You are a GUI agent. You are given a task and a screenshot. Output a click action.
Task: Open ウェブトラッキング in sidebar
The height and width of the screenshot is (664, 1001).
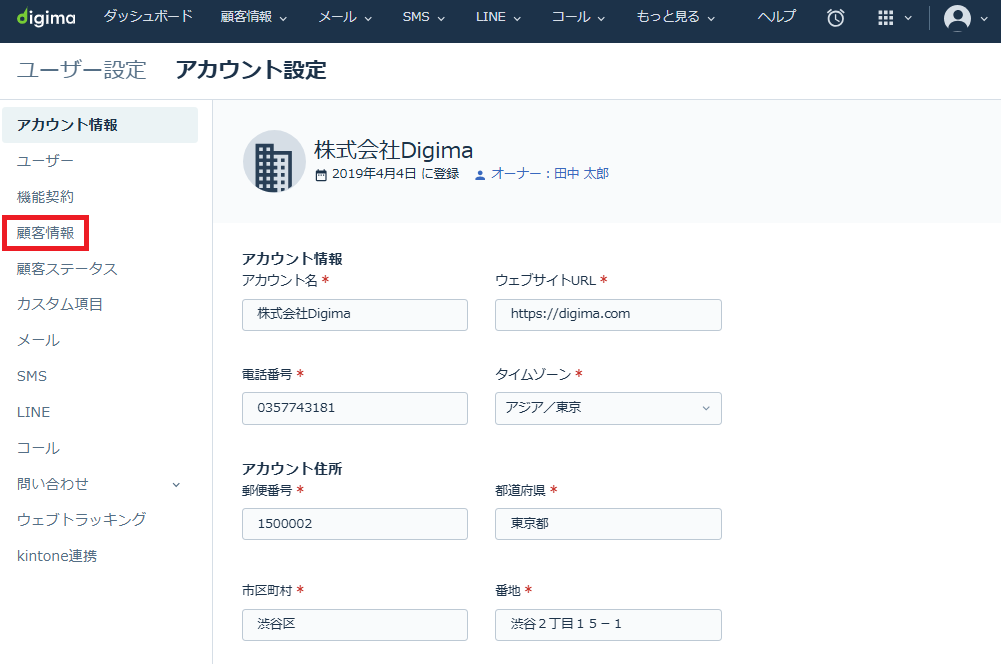[82, 520]
